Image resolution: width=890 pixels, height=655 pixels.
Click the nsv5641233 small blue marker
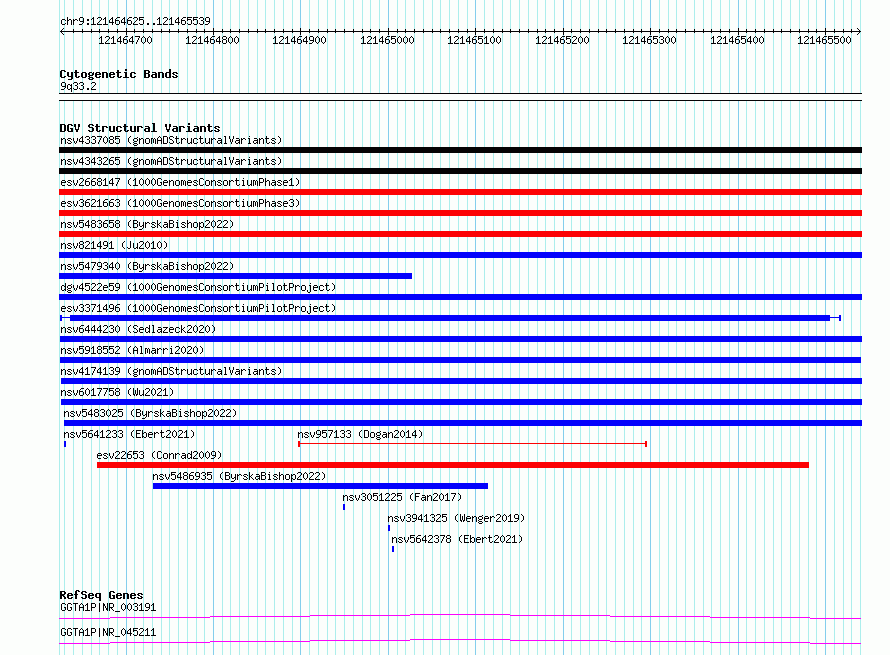[65, 444]
